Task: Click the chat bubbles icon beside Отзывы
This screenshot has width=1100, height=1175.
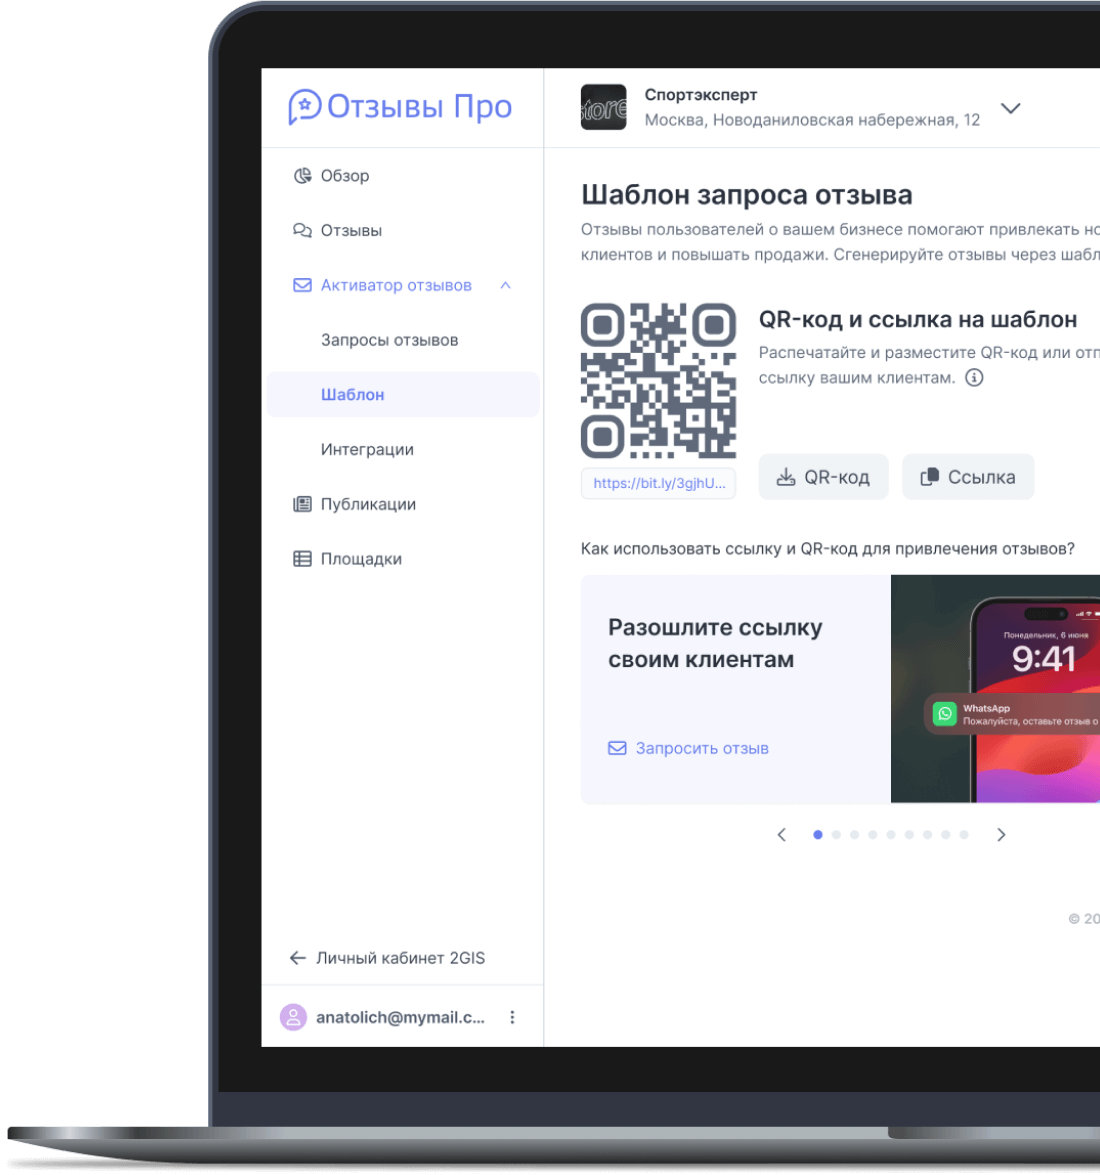Action: pyautogui.click(x=302, y=230)
